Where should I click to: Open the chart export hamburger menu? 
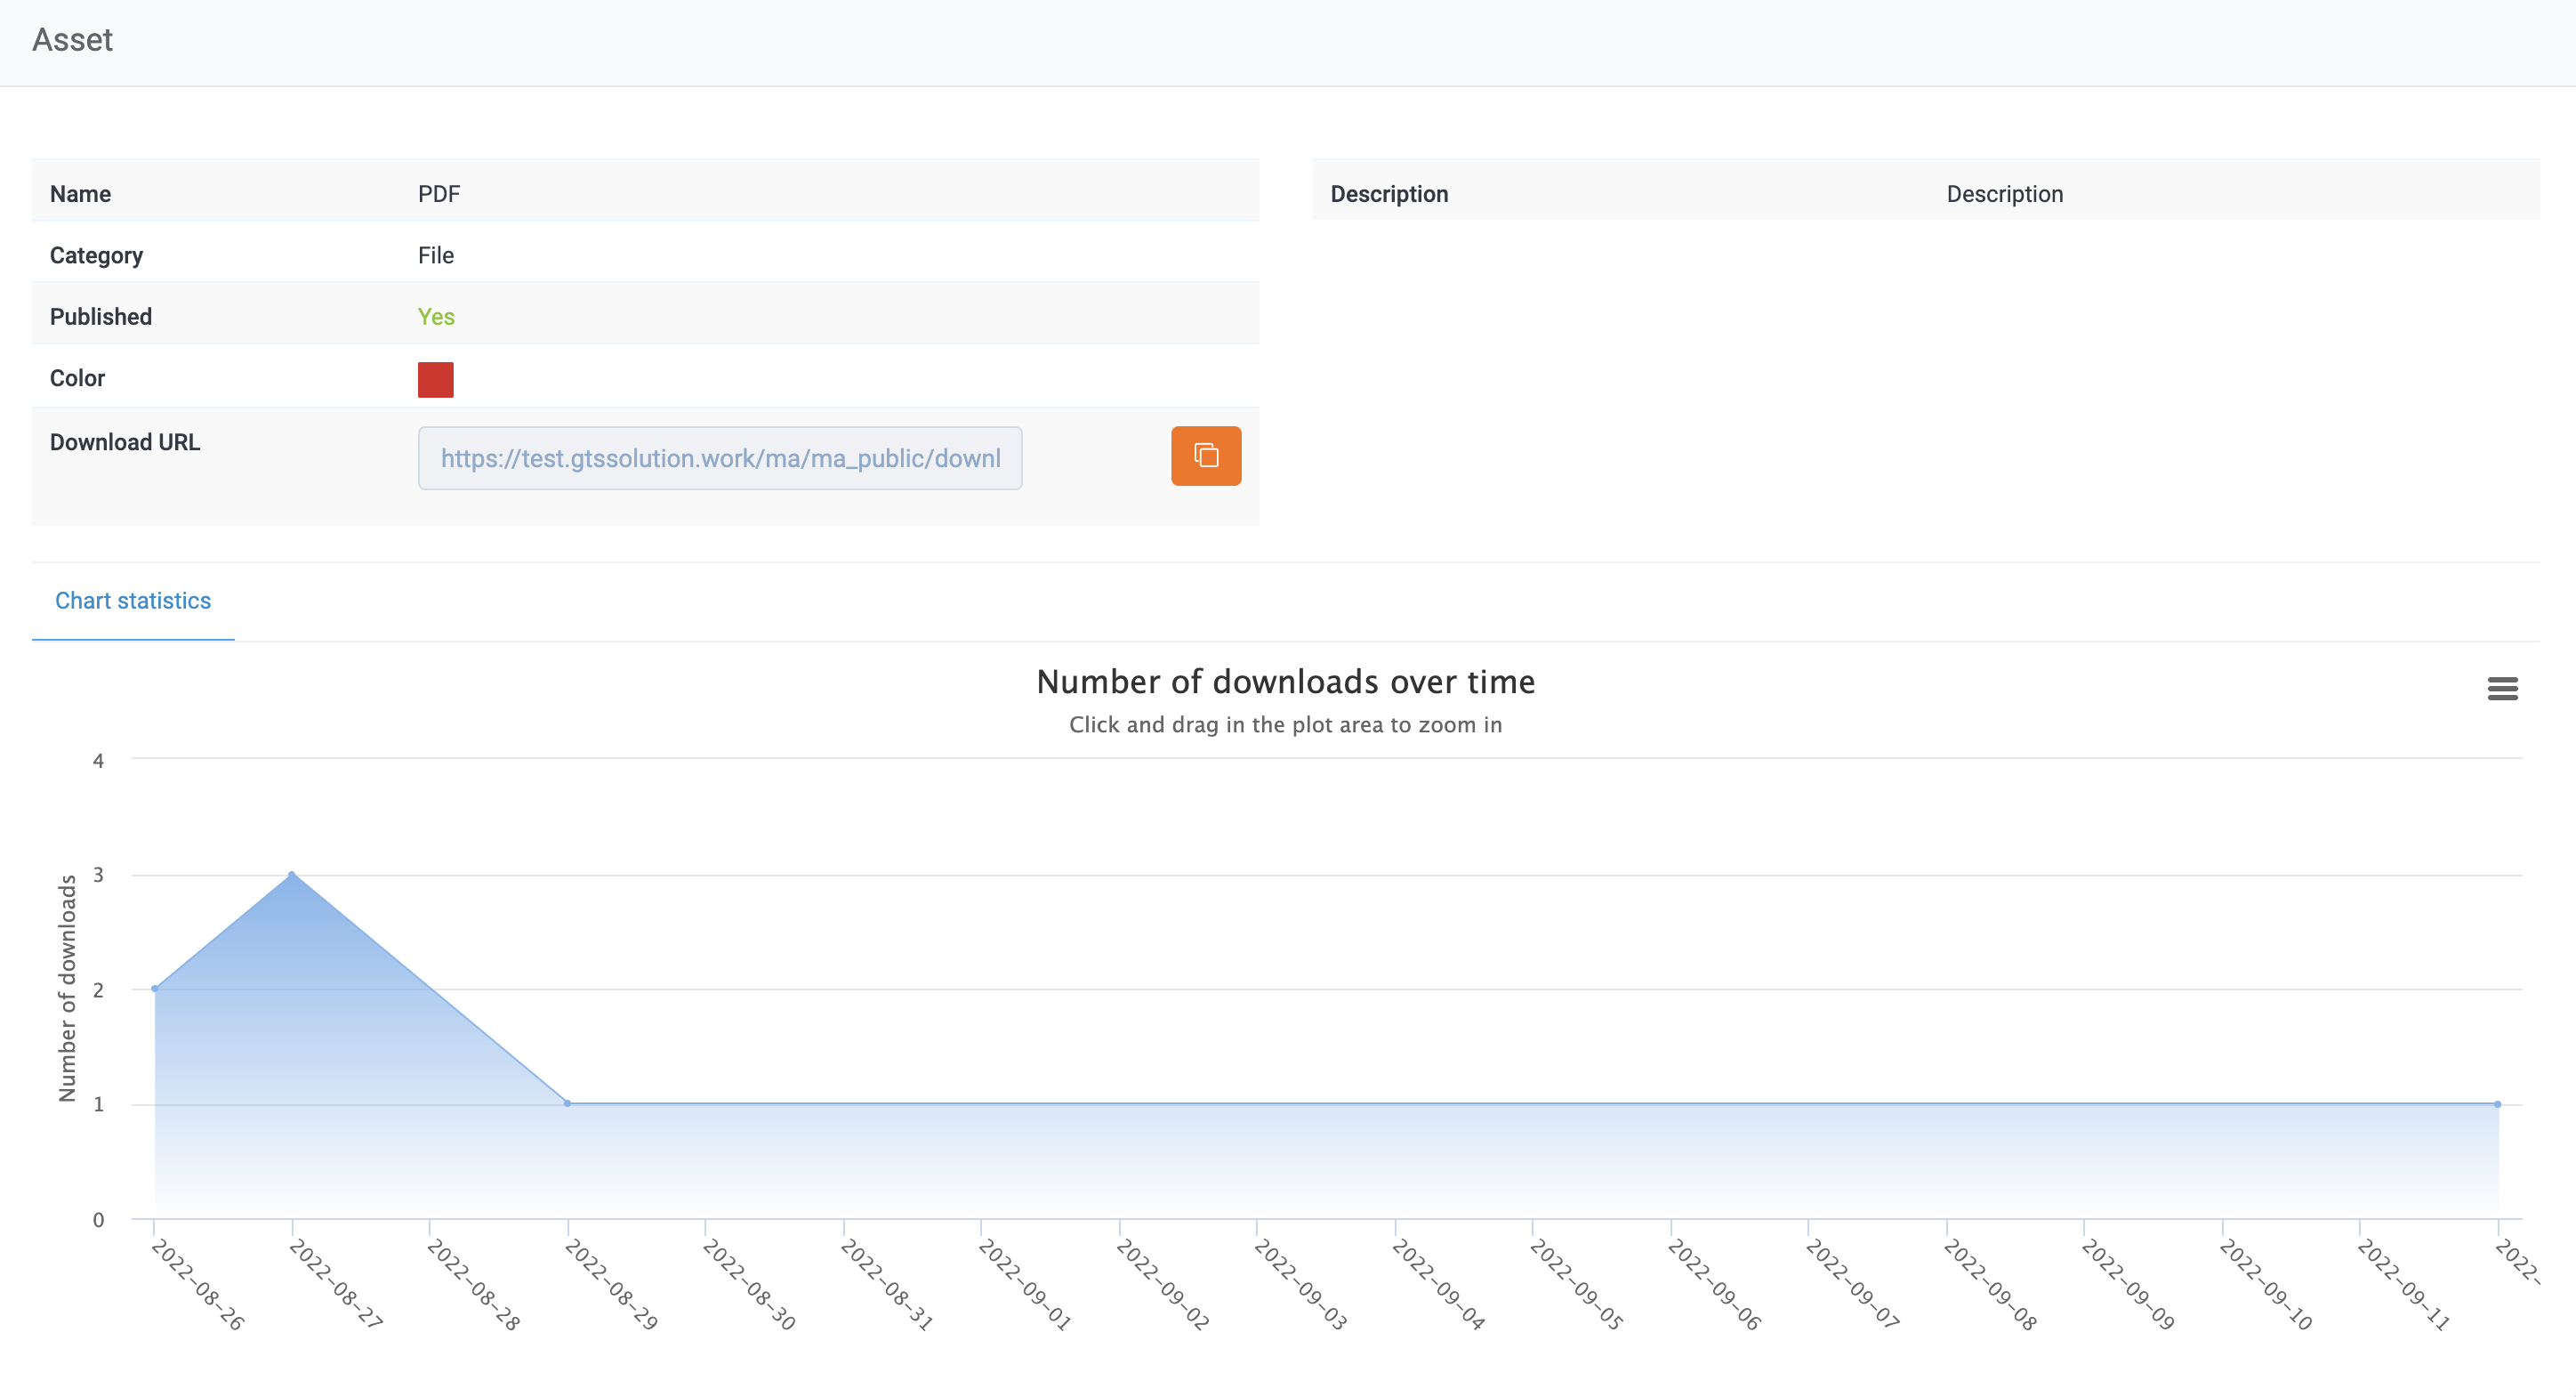click(2504, 688)
